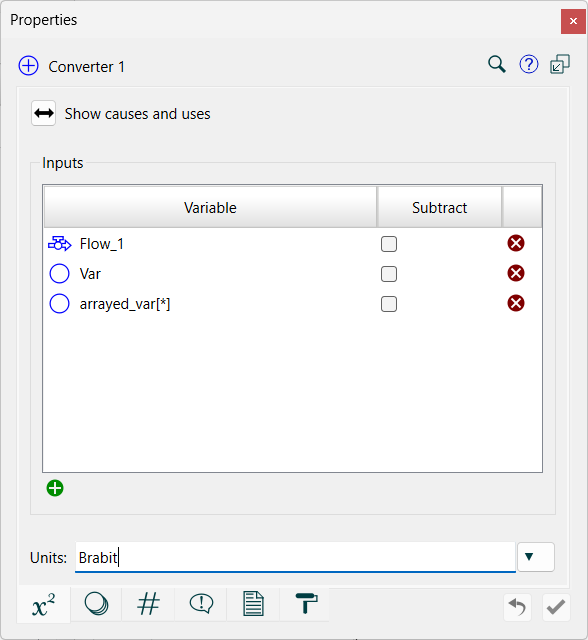Open the number format # tab
The height and width of the screenshot is (640, 588).
coord(148,604)
